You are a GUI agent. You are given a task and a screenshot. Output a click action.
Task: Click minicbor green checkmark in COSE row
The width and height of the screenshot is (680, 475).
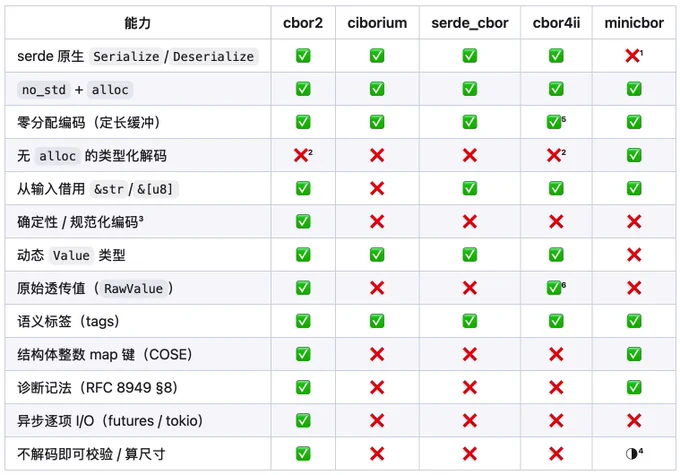(x=634, y=354)
